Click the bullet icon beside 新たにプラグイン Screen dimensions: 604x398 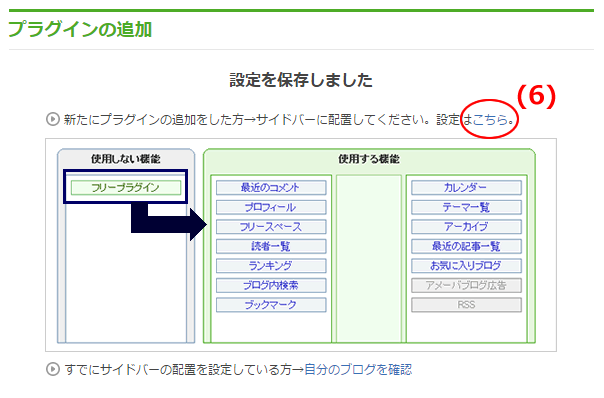[x=53, y=119]
